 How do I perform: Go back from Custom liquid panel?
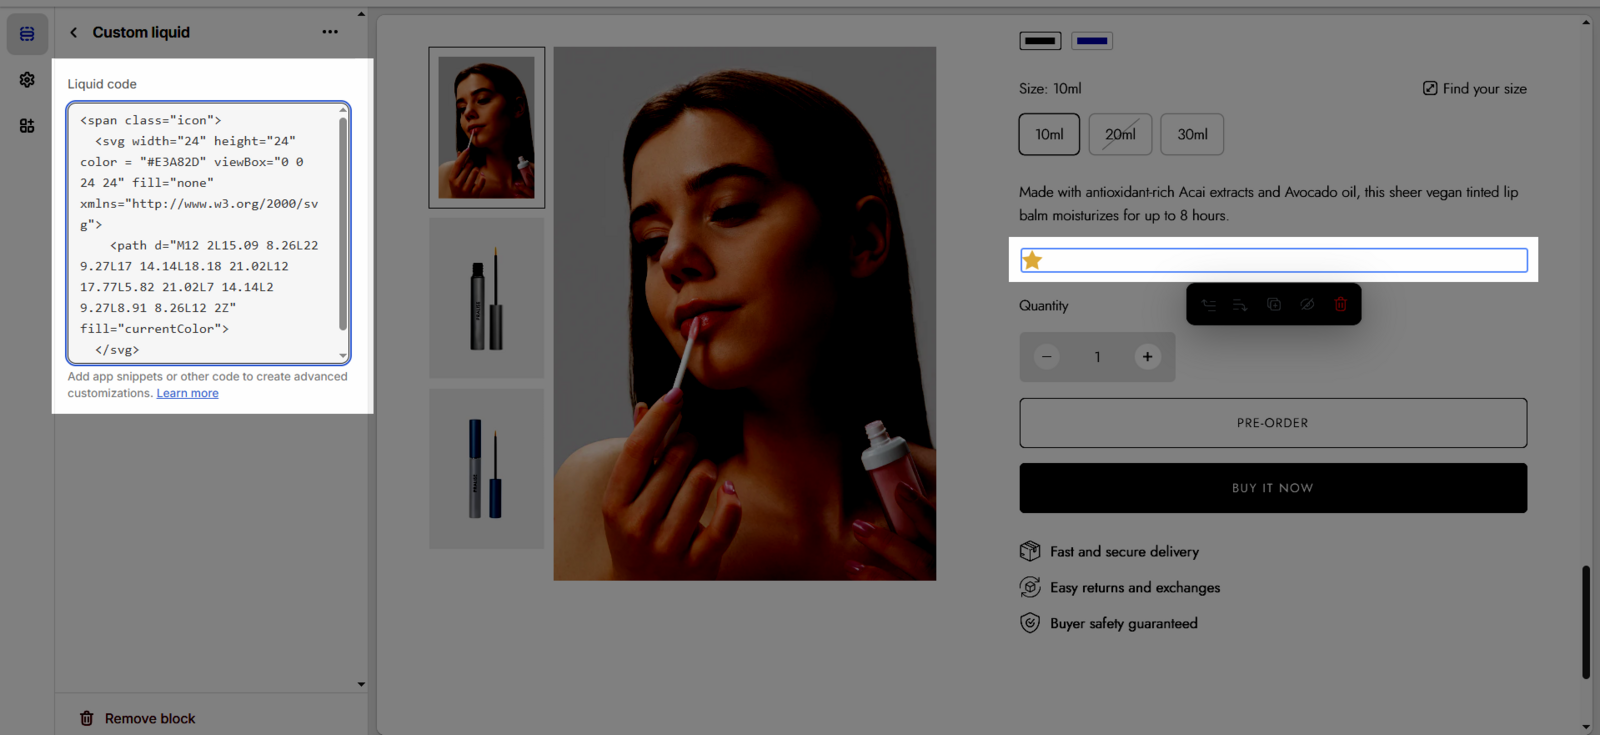(x=73, y=33)
